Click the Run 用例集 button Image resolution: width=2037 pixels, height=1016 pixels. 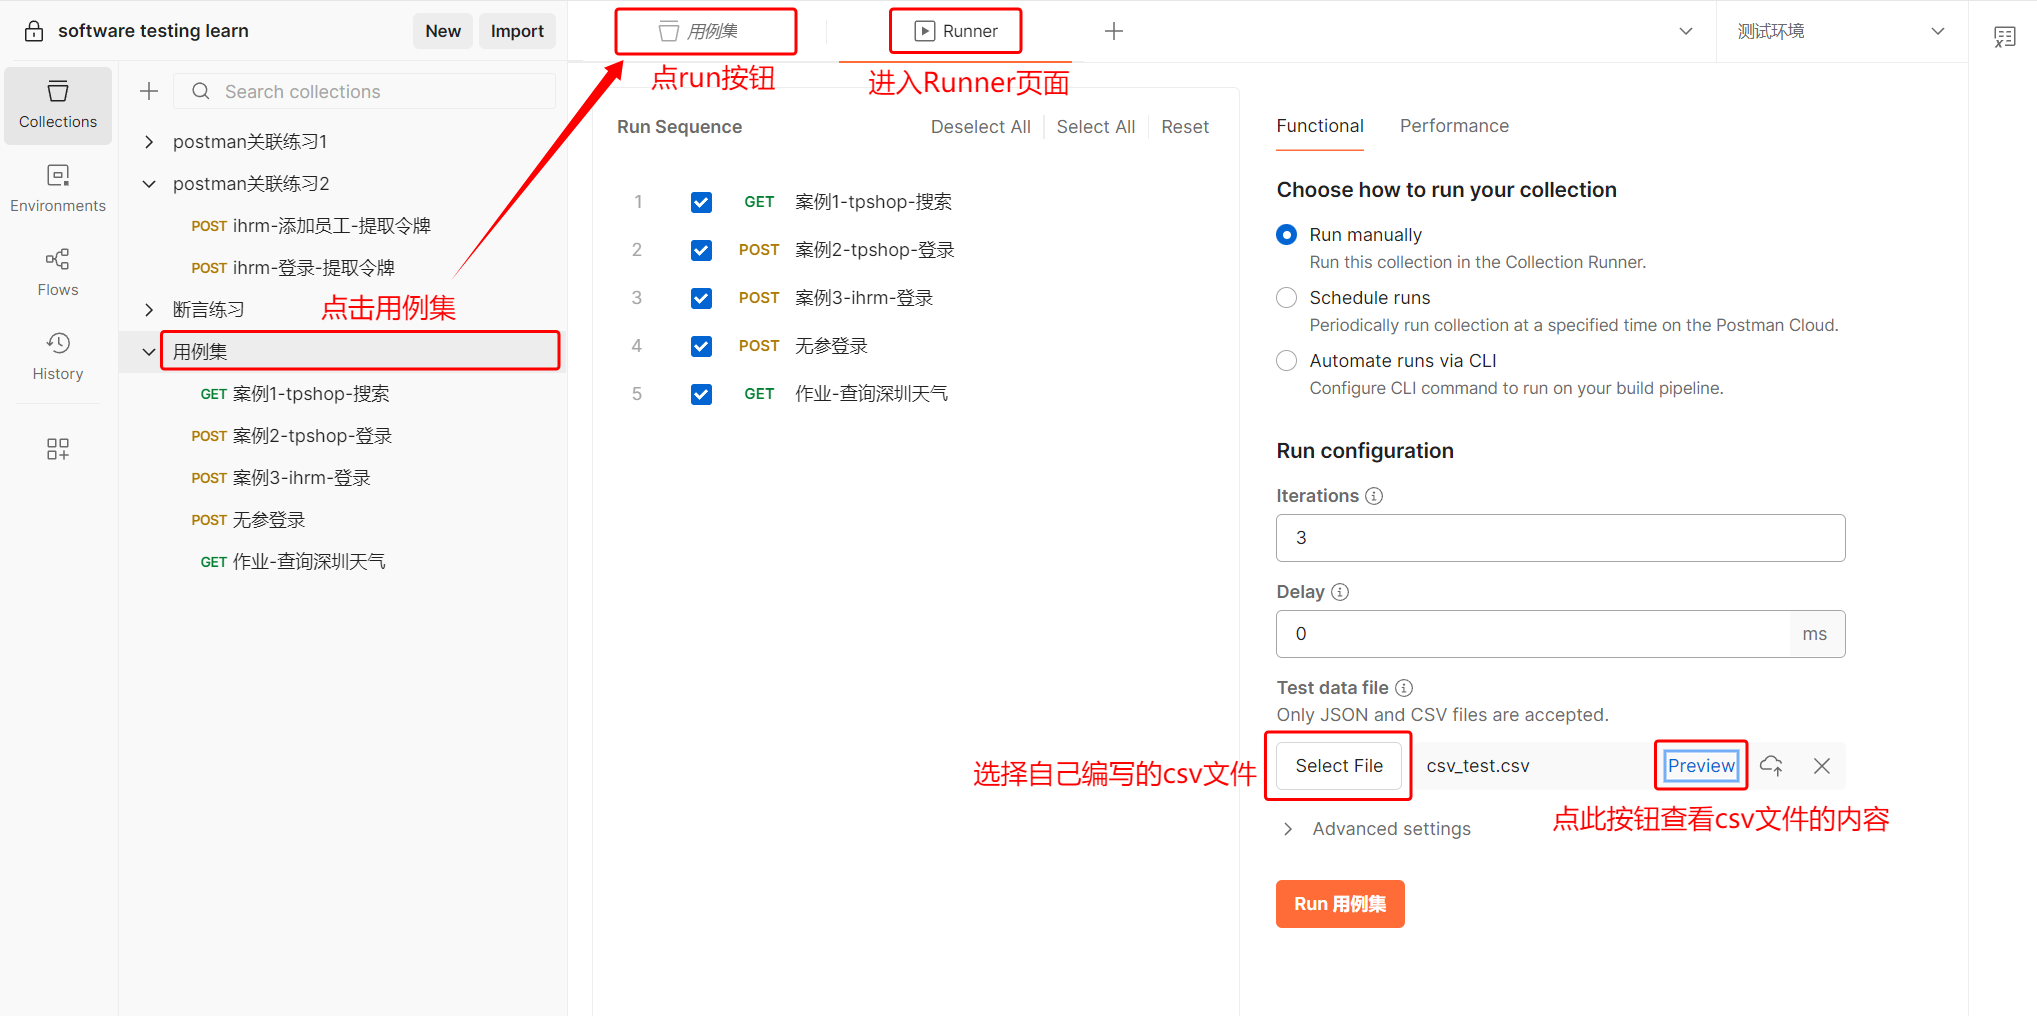(1340, 904)
